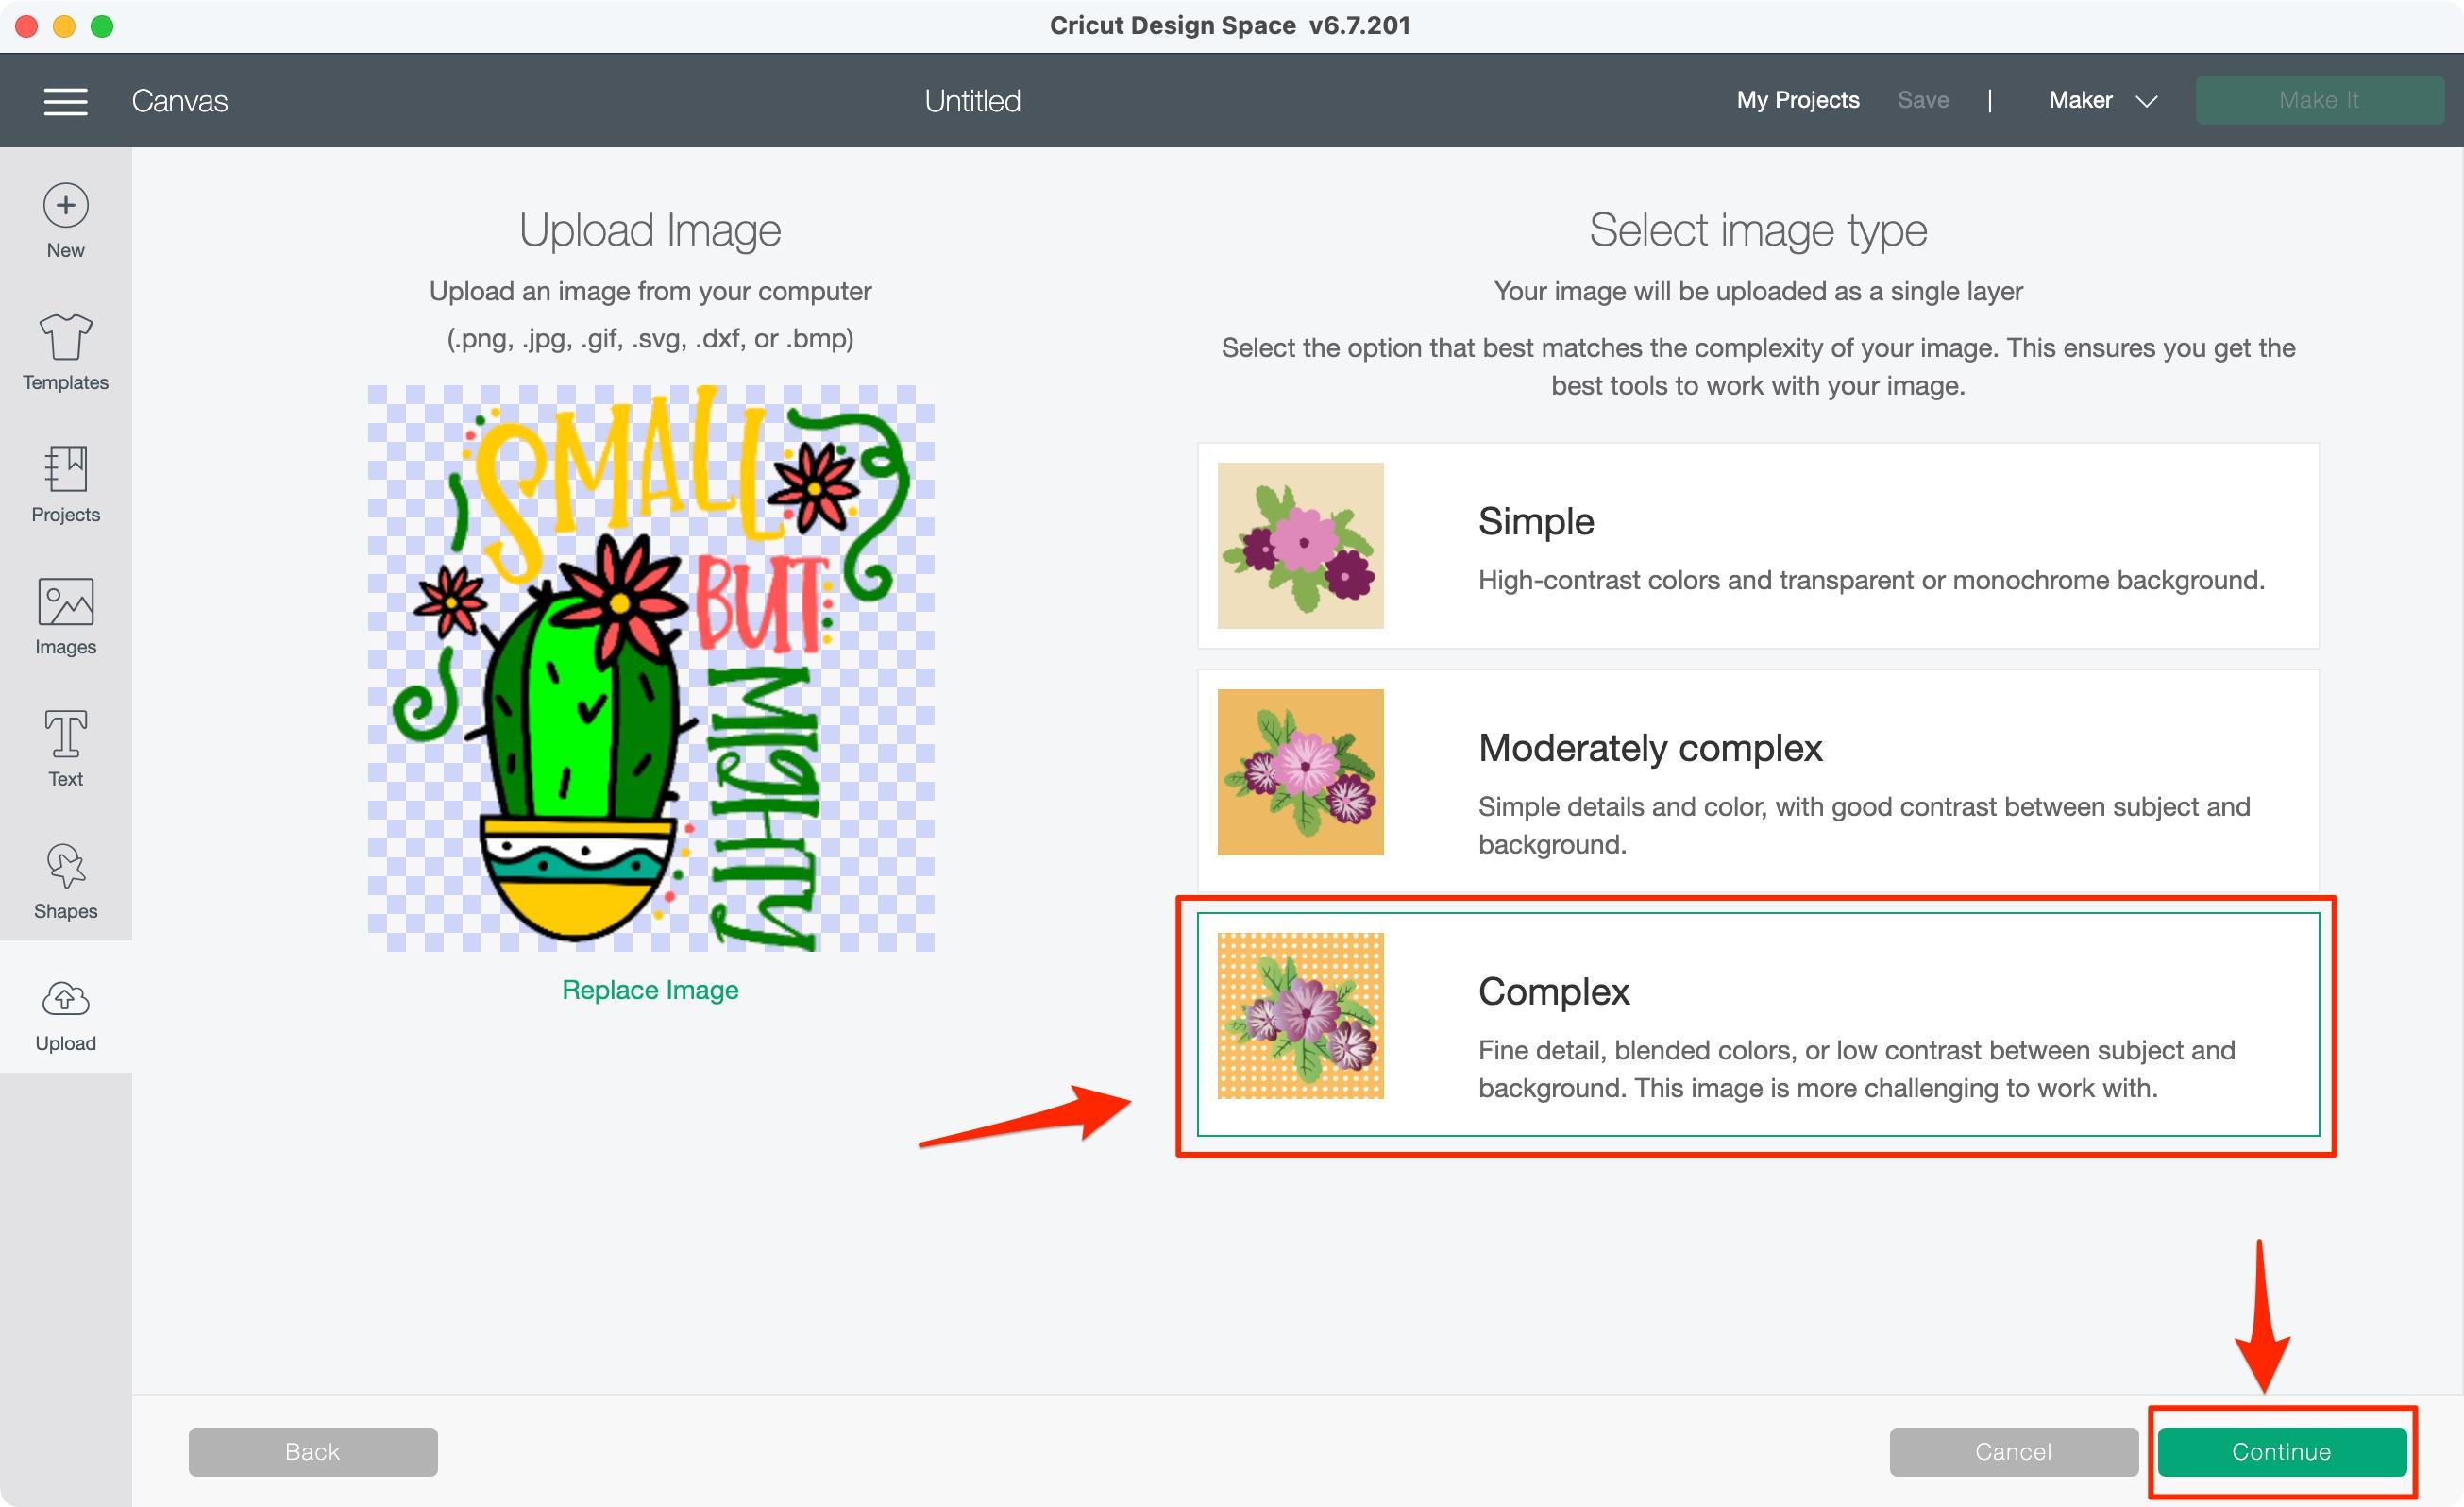Click the New project plus icon
This screenshot has width=2464, height=1507.
click(65, 206)
